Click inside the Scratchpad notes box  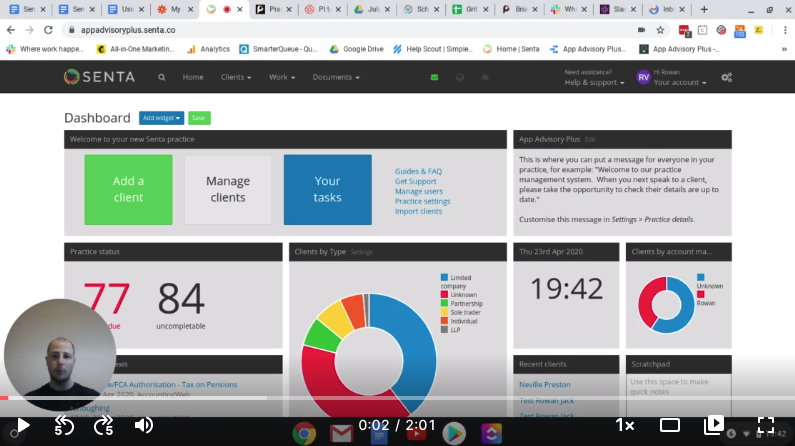click(x=678, y=395)
